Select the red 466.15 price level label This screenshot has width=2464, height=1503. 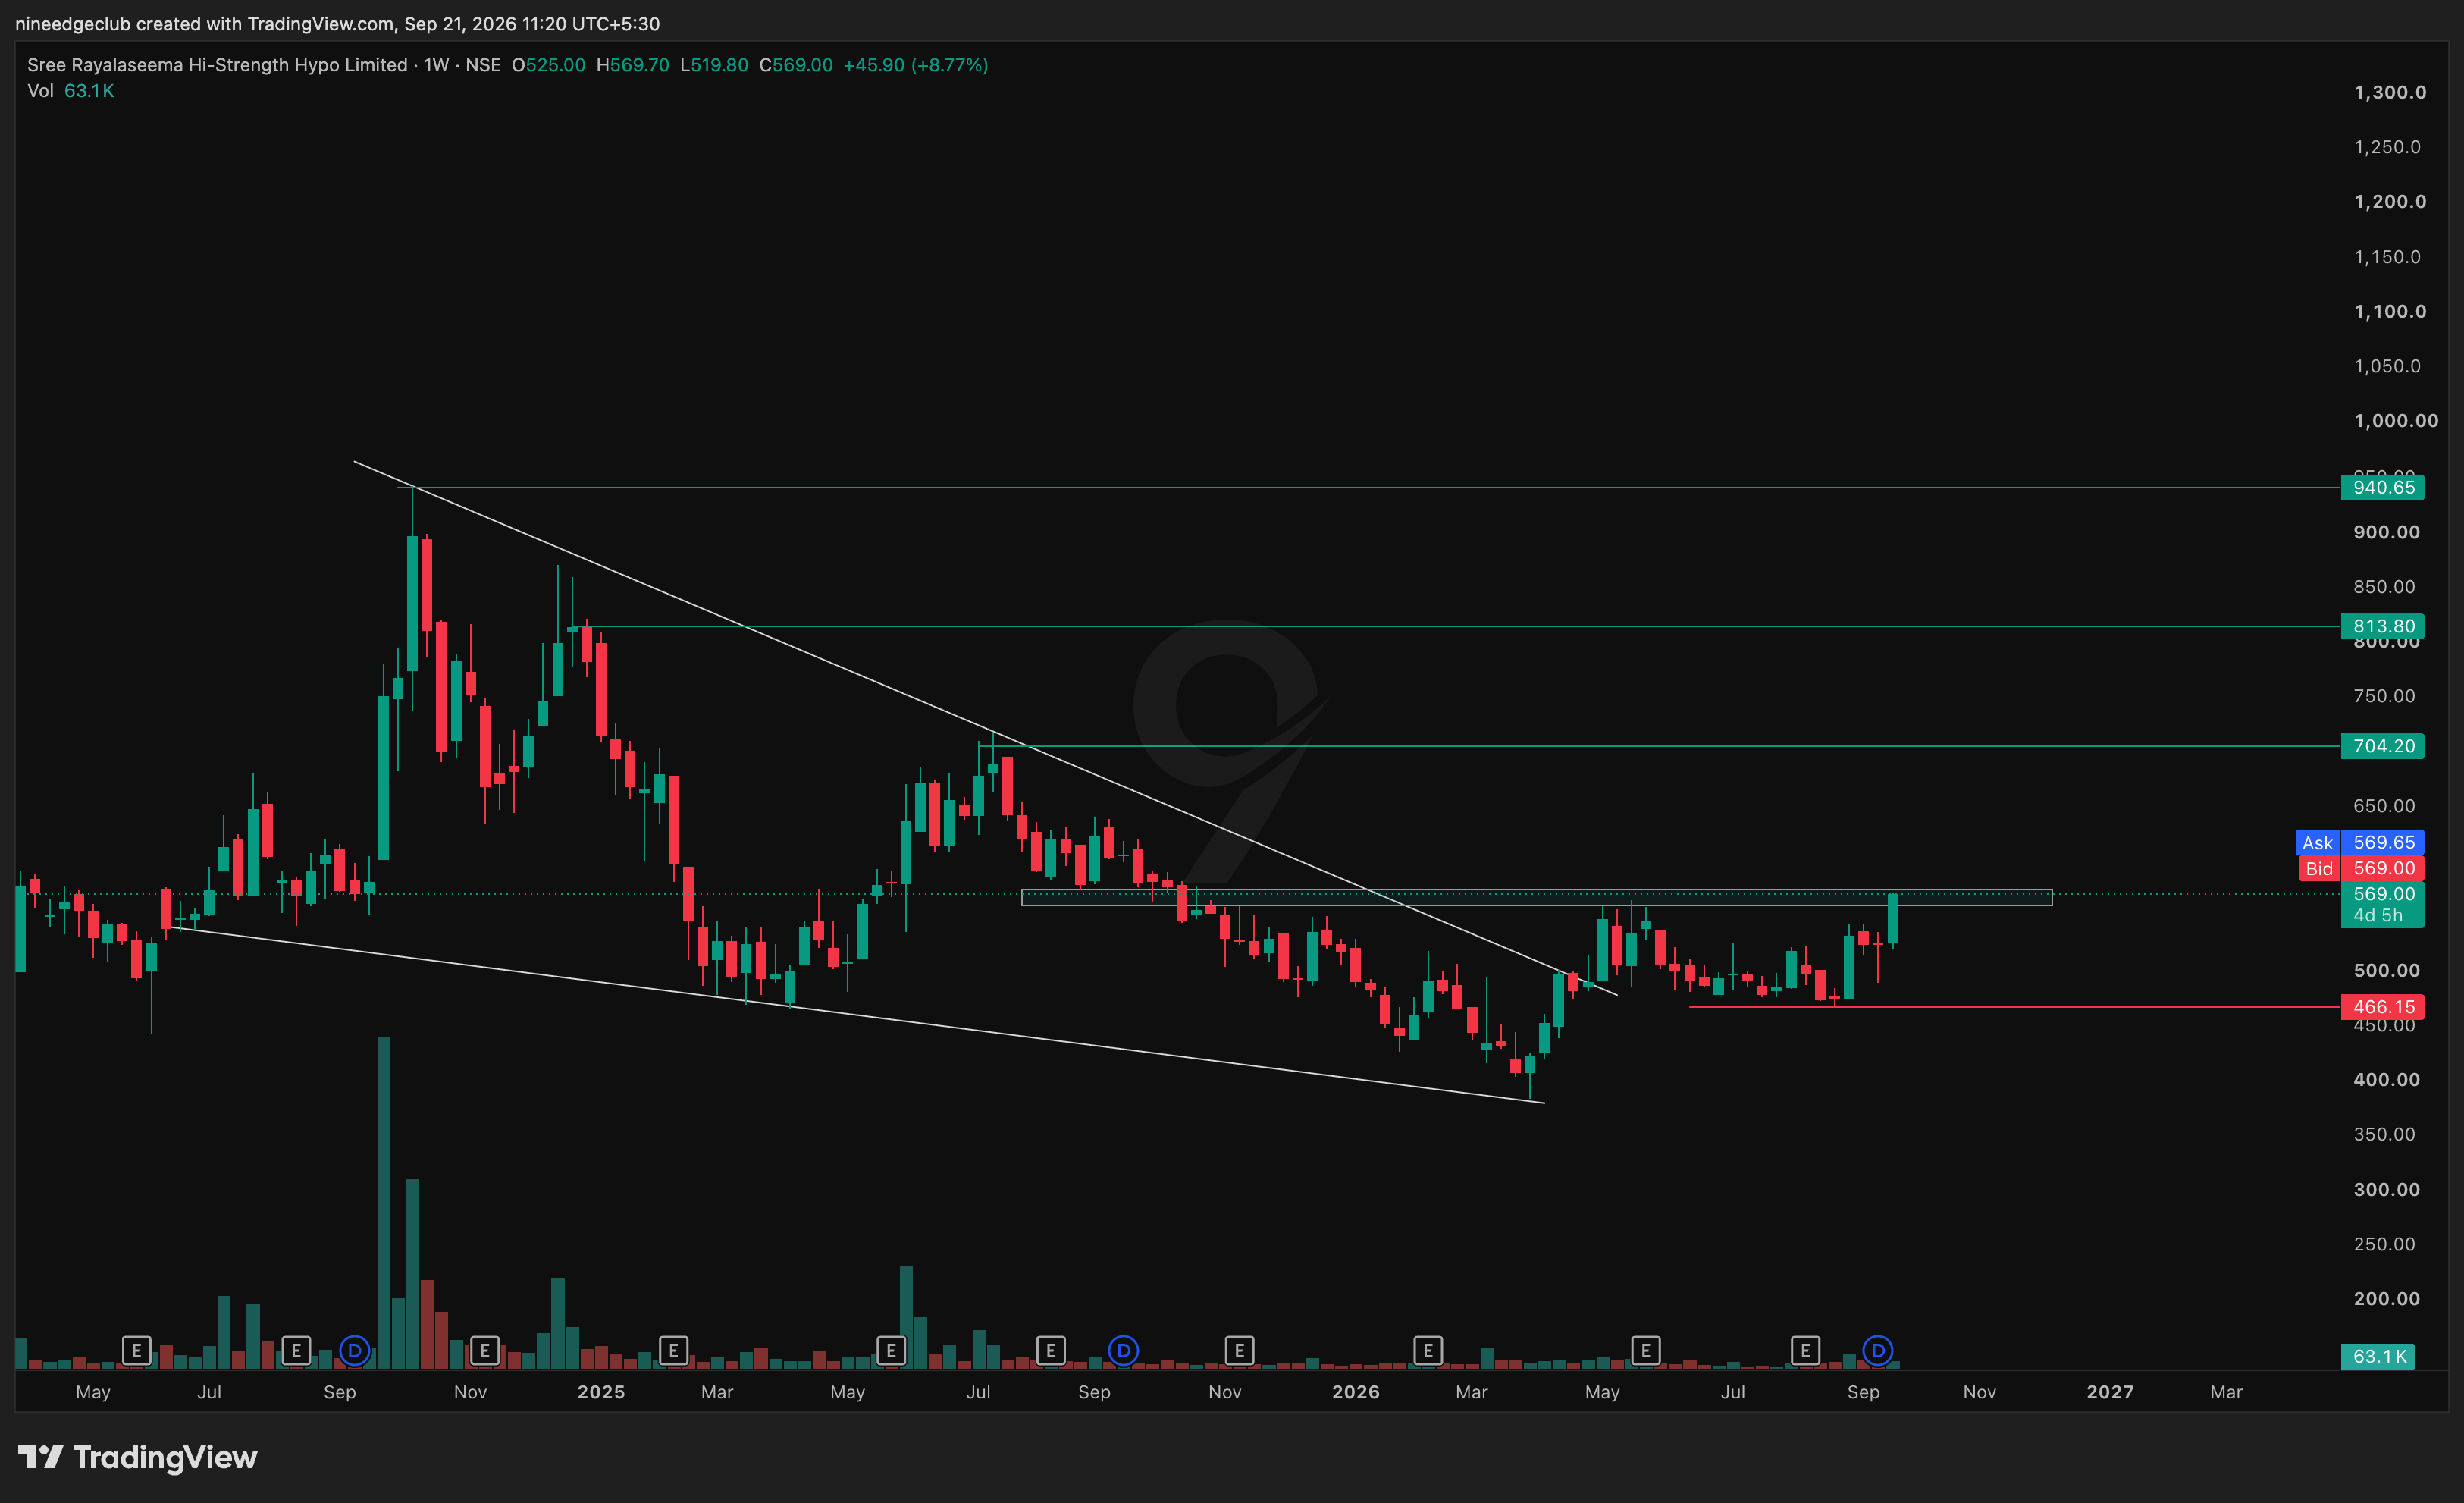(2382, 1007)
